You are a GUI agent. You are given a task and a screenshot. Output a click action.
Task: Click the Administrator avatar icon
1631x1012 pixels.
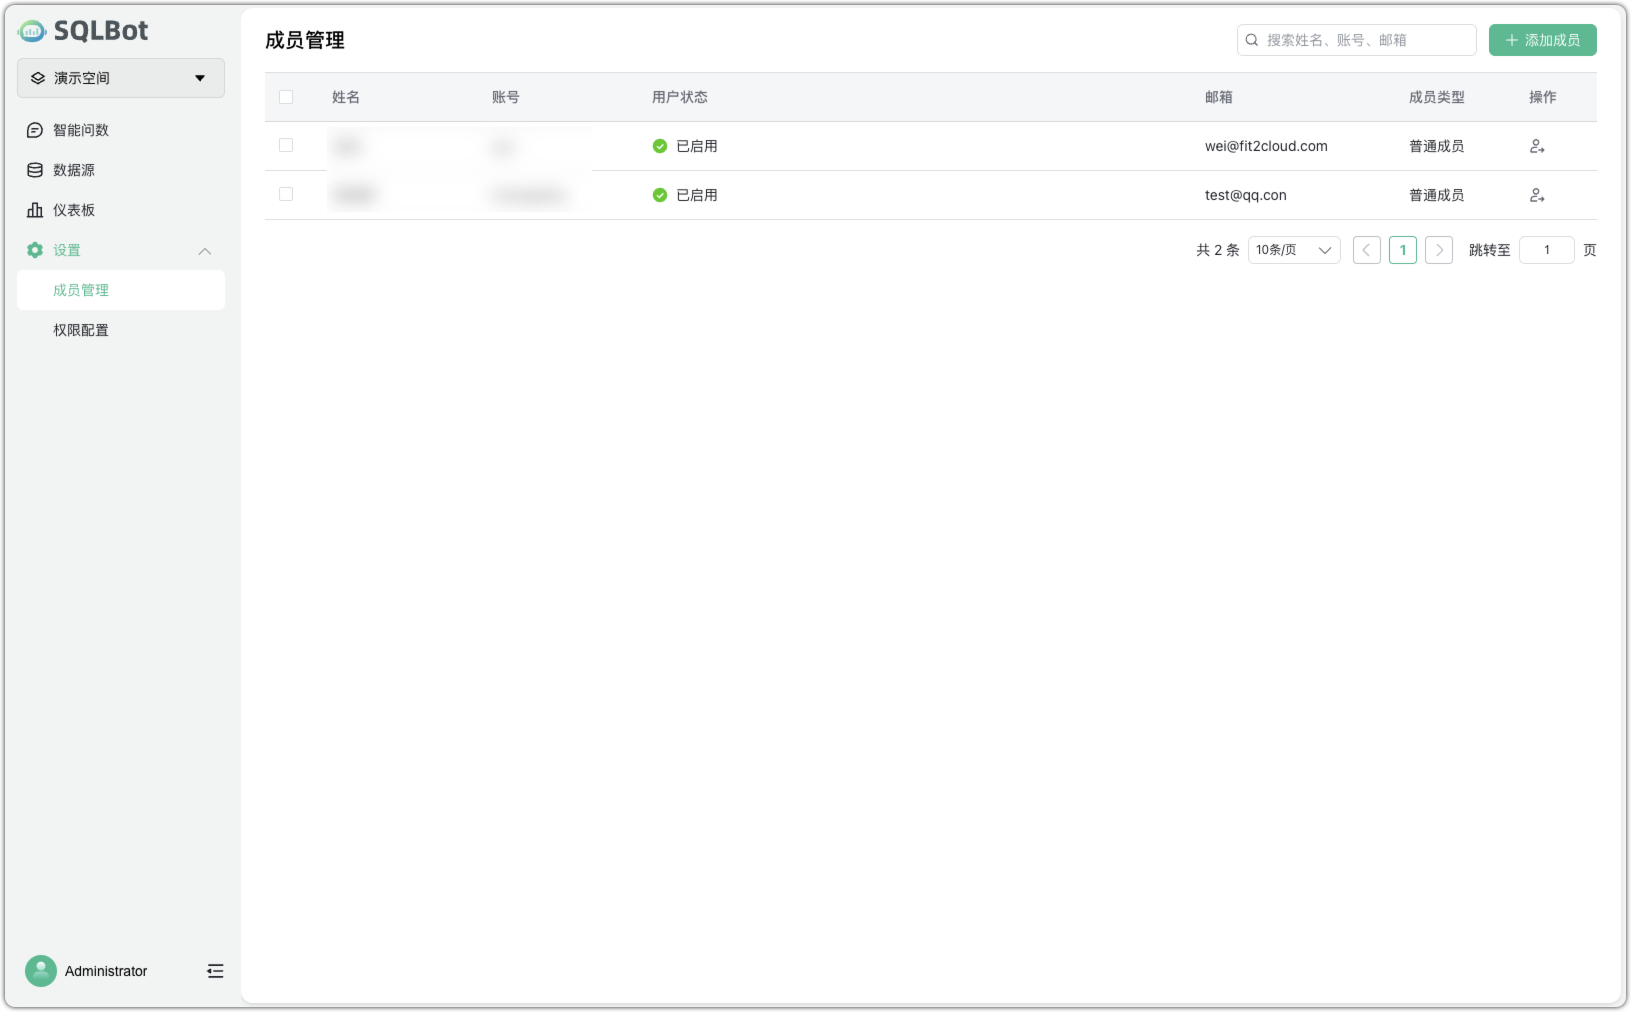(x=40, y=970)
